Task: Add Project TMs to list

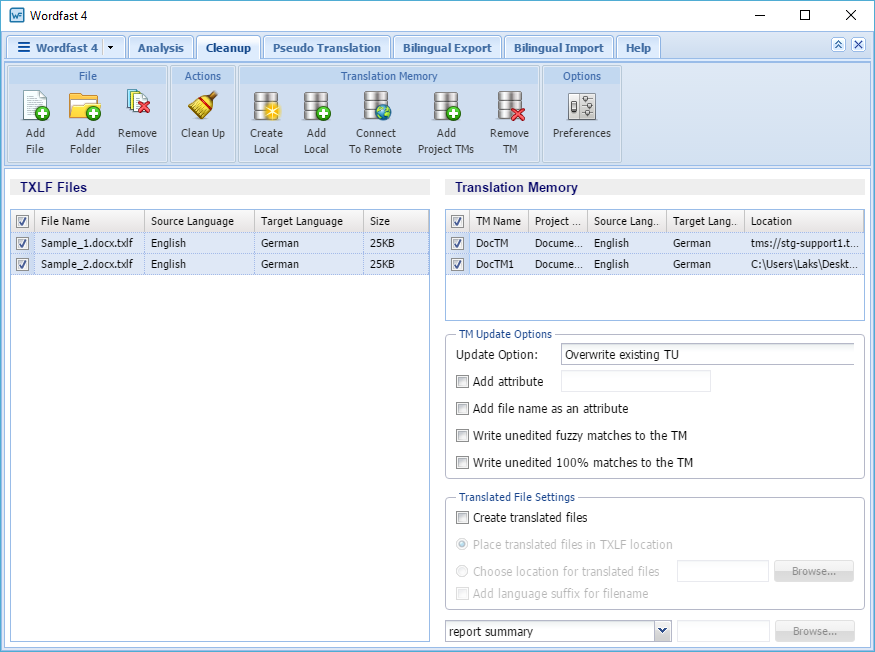Action: click(446, 106)
